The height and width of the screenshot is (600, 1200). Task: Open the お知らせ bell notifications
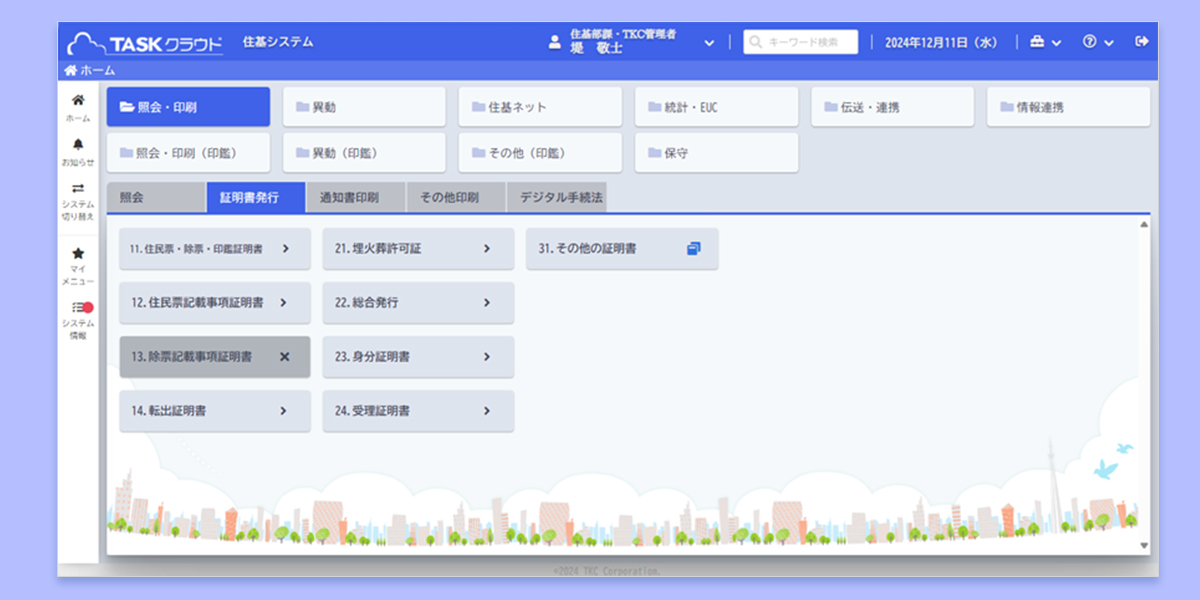click(x=78, y=145)
